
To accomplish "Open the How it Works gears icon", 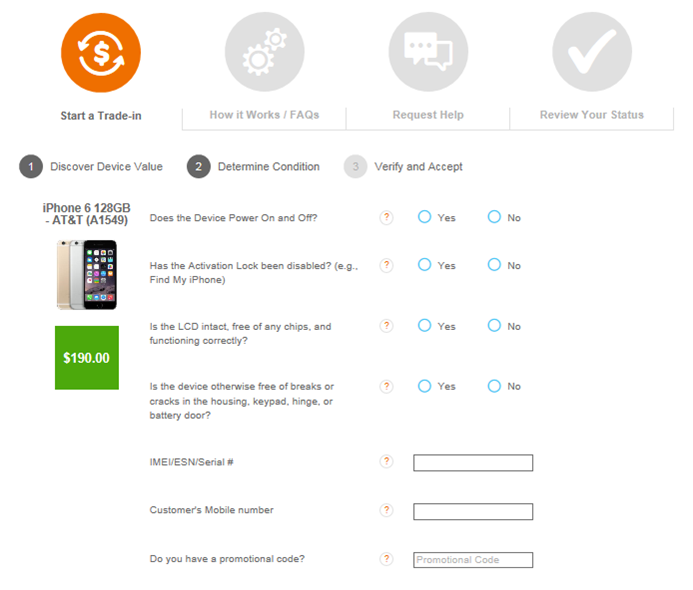I will tap(264, 52).
